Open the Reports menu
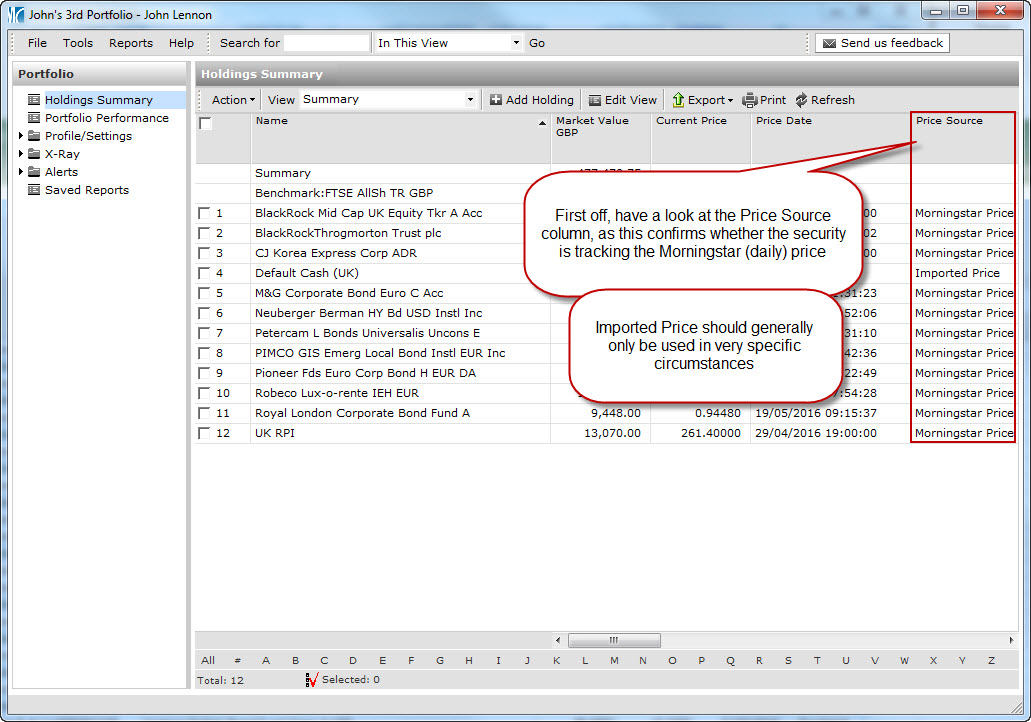Viewport: 1031px width, 722px height. [131, 43]
